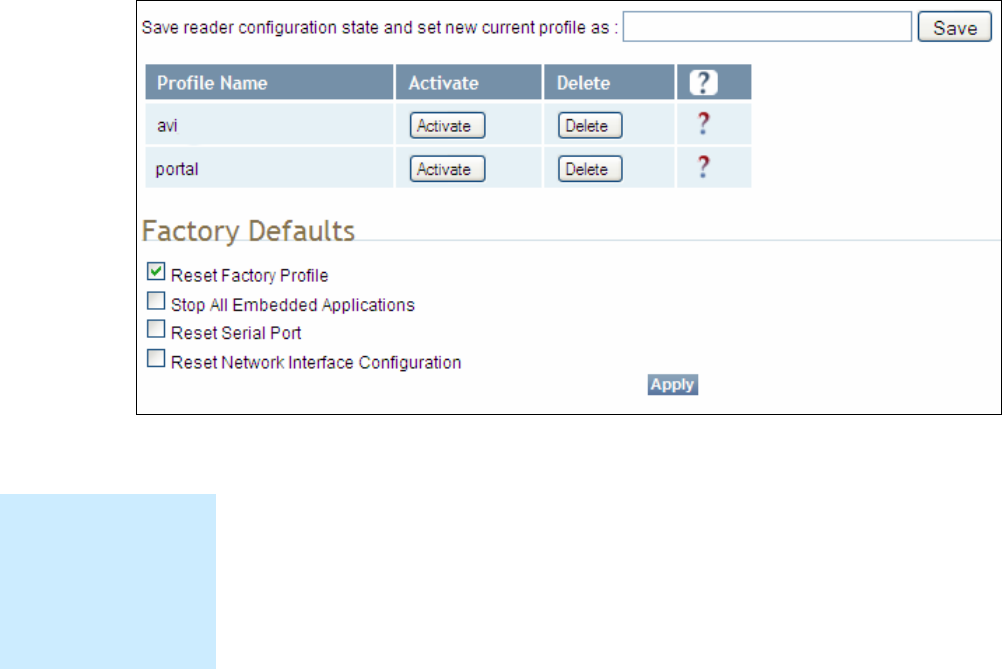
Task: Apply the factory defaults settings
Action: [x=672, y=385]
